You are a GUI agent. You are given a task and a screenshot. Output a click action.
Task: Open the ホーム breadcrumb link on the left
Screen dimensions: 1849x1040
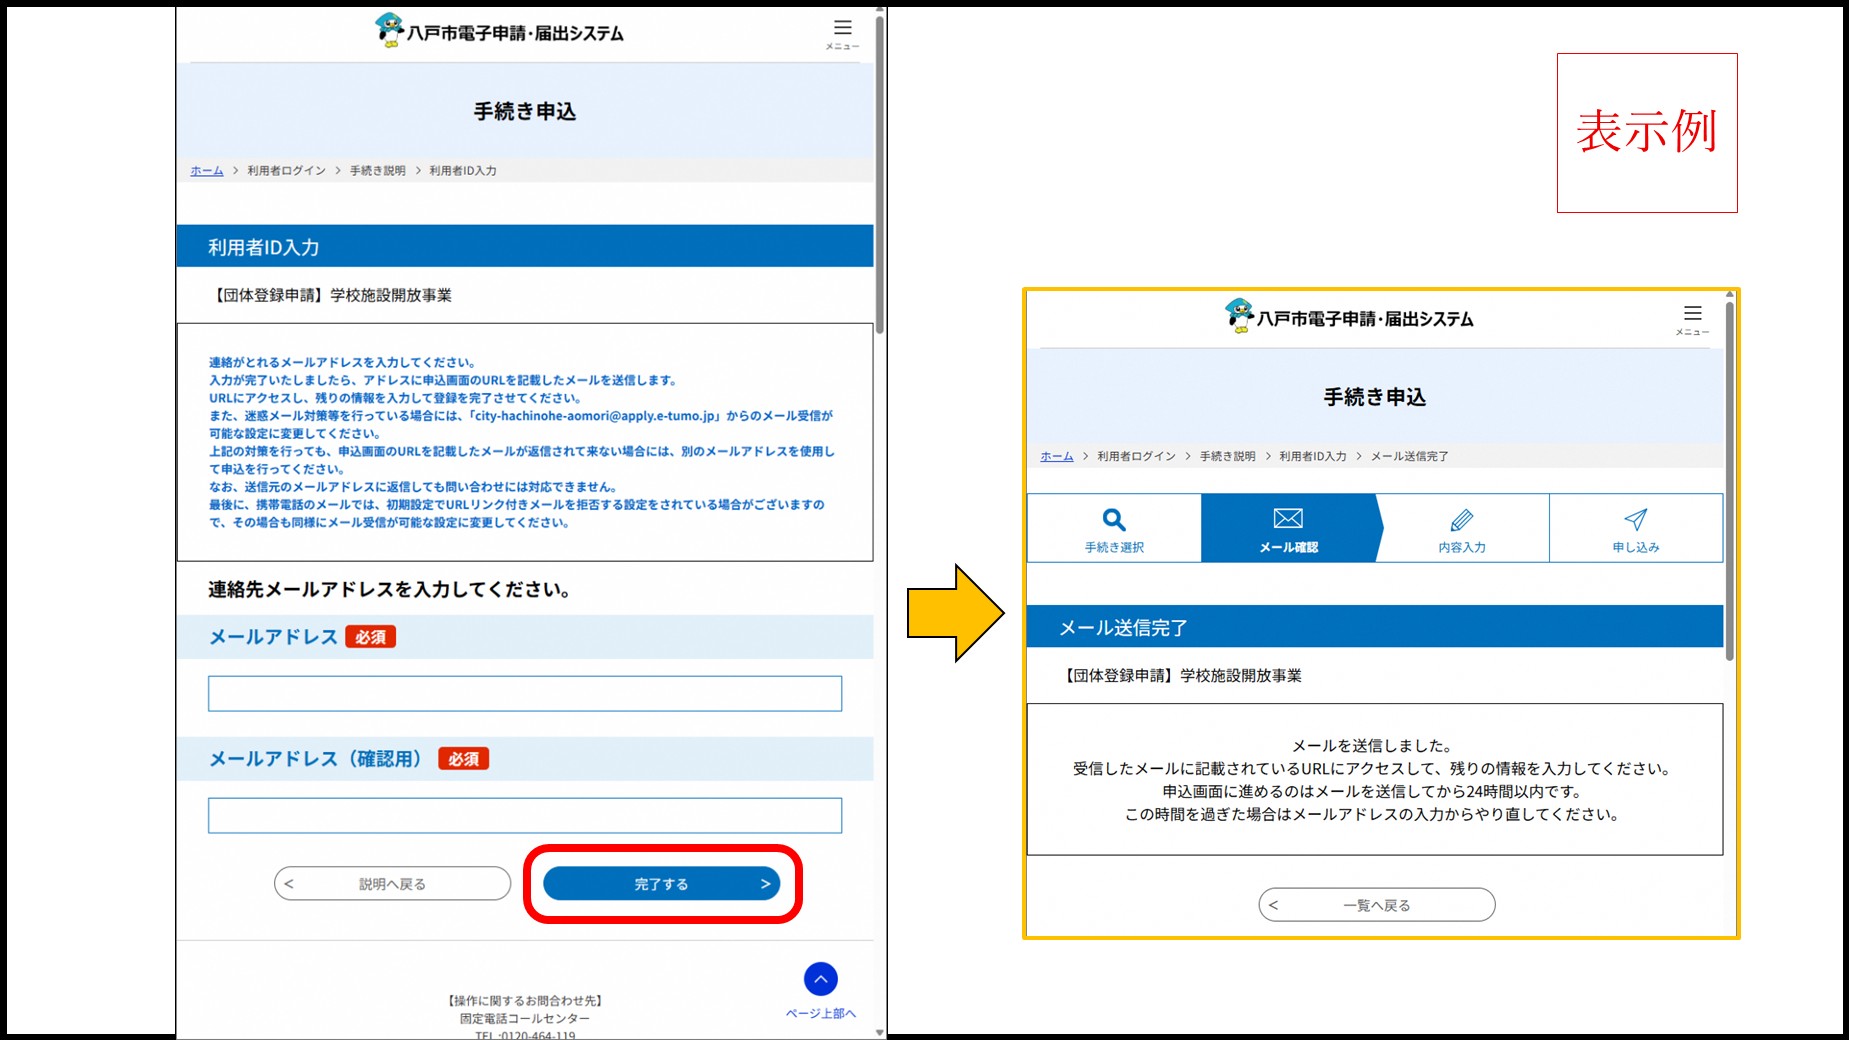[205, 170]
